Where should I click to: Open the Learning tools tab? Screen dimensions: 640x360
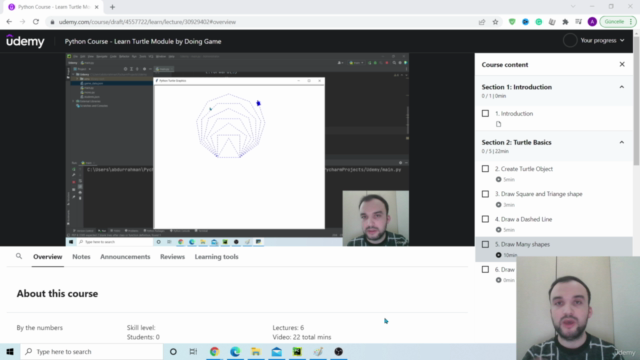click(x=216, y=257)
